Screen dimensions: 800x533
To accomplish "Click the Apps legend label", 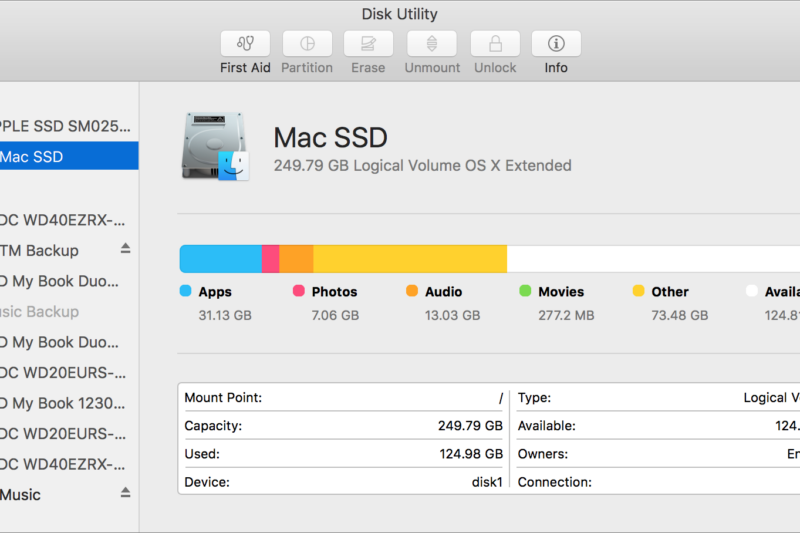I will (x=215, y=292).
